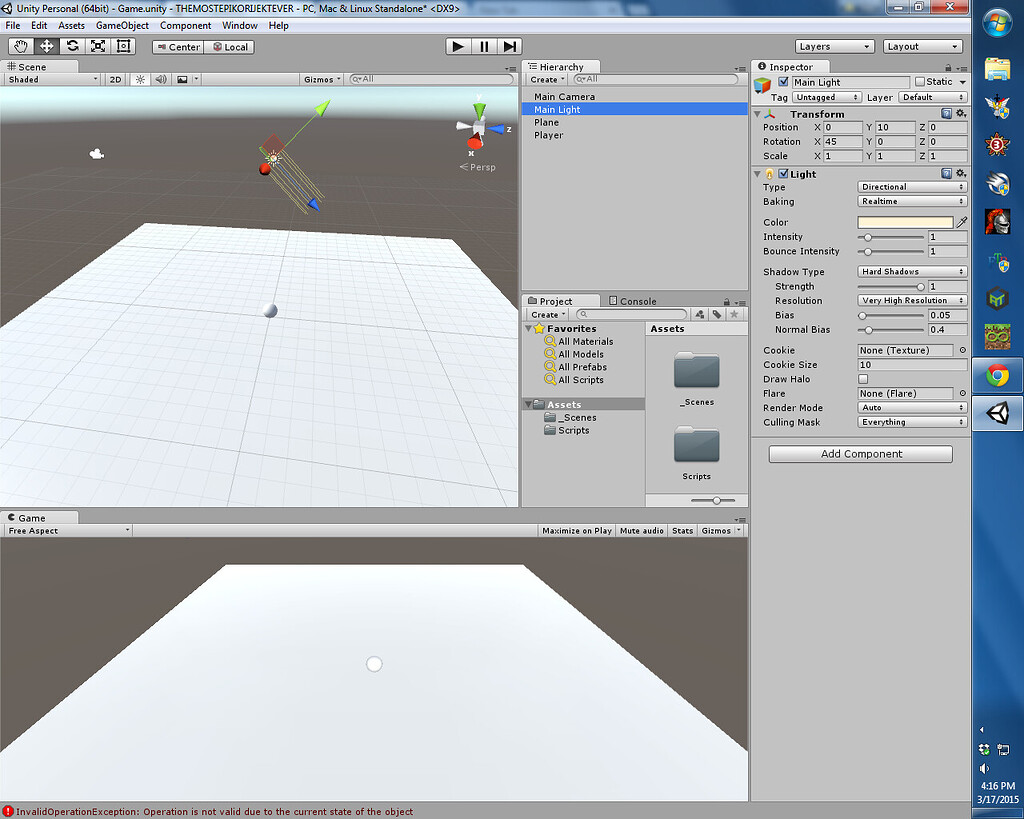Select the Rotate tool
The width and height of the screenshot is (1024, 819).
70,46
